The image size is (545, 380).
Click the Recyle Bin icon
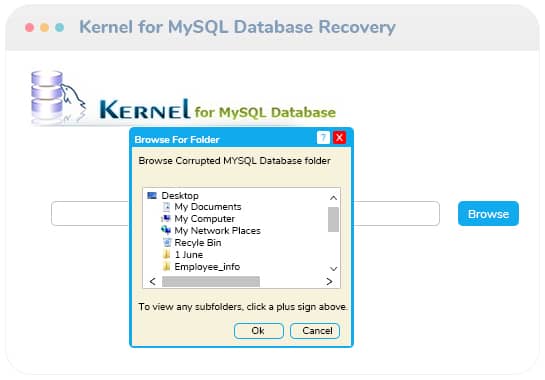tap(167, 243)
